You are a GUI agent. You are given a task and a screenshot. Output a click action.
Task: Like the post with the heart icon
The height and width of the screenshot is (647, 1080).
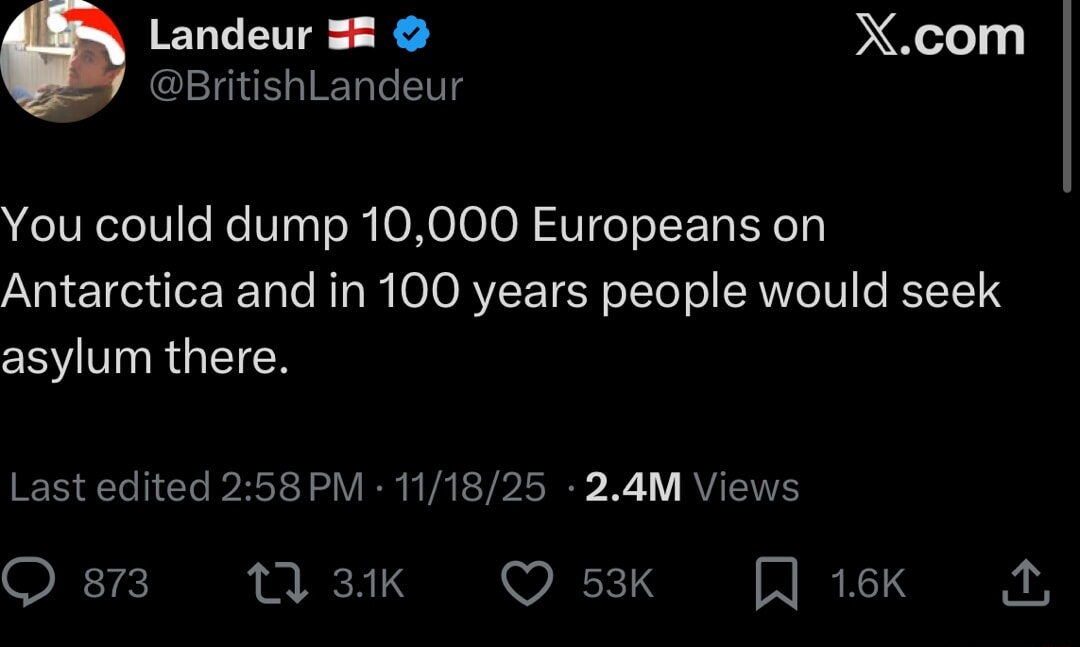coord(527,584)
